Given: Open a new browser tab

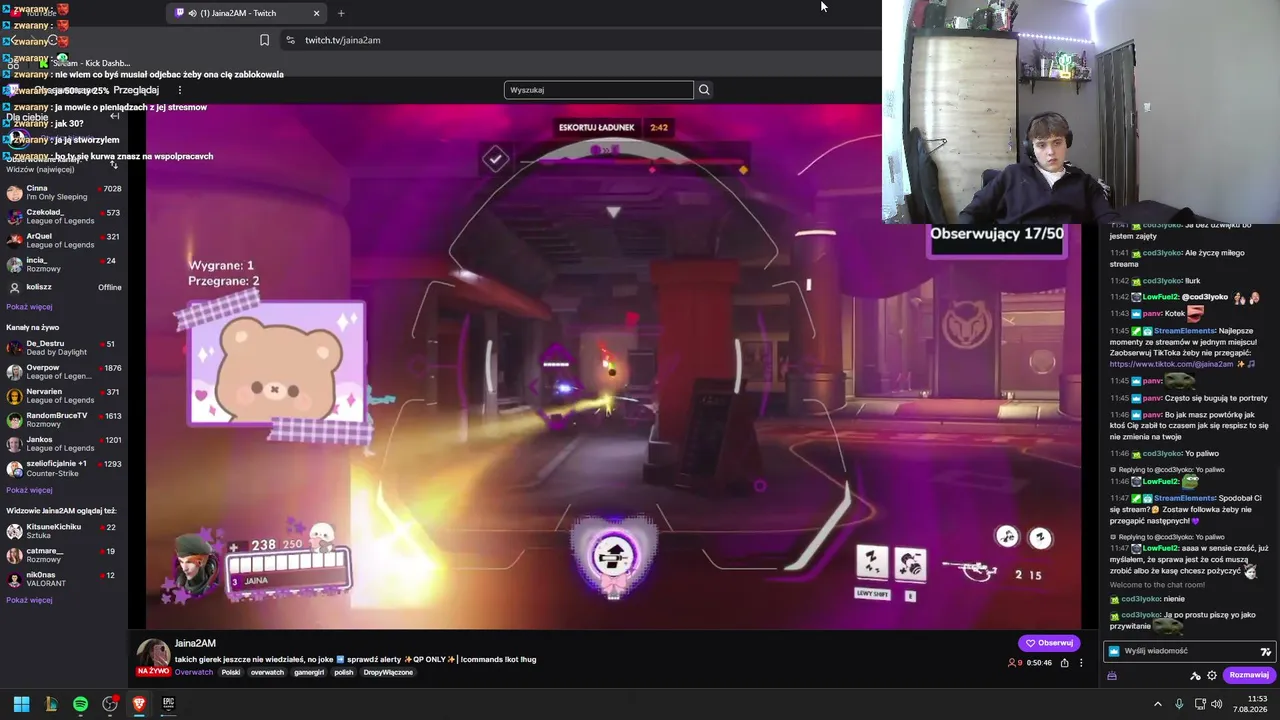Looking at the screenshot, I should 341,13.
